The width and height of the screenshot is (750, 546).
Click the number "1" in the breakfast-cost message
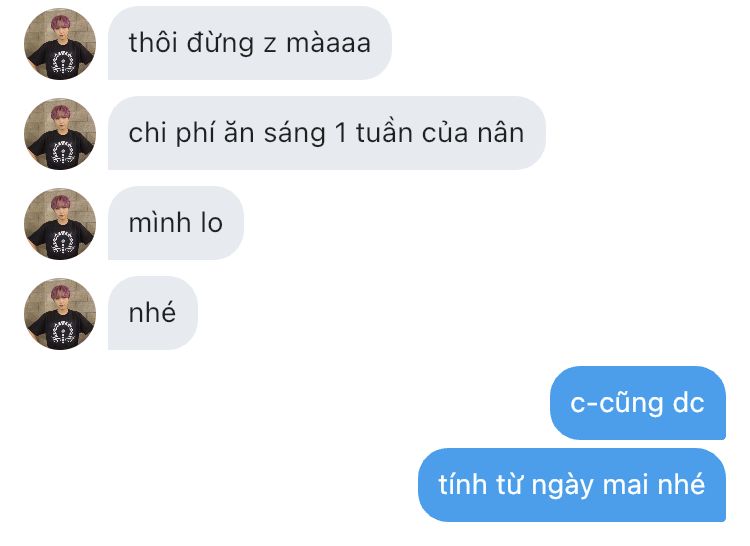tap(341, 133)
